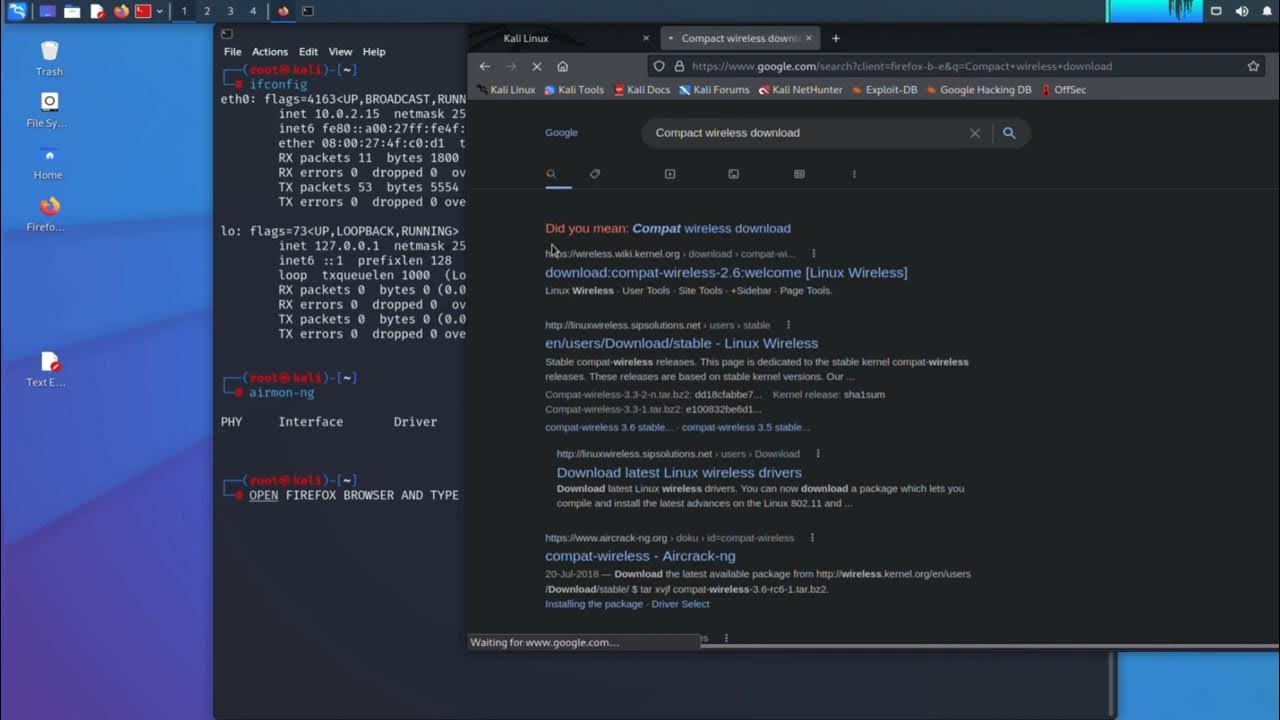The image size is (1280, 720).
Task: Focus the terminal window in the taskbar
Action: (307, 11)
